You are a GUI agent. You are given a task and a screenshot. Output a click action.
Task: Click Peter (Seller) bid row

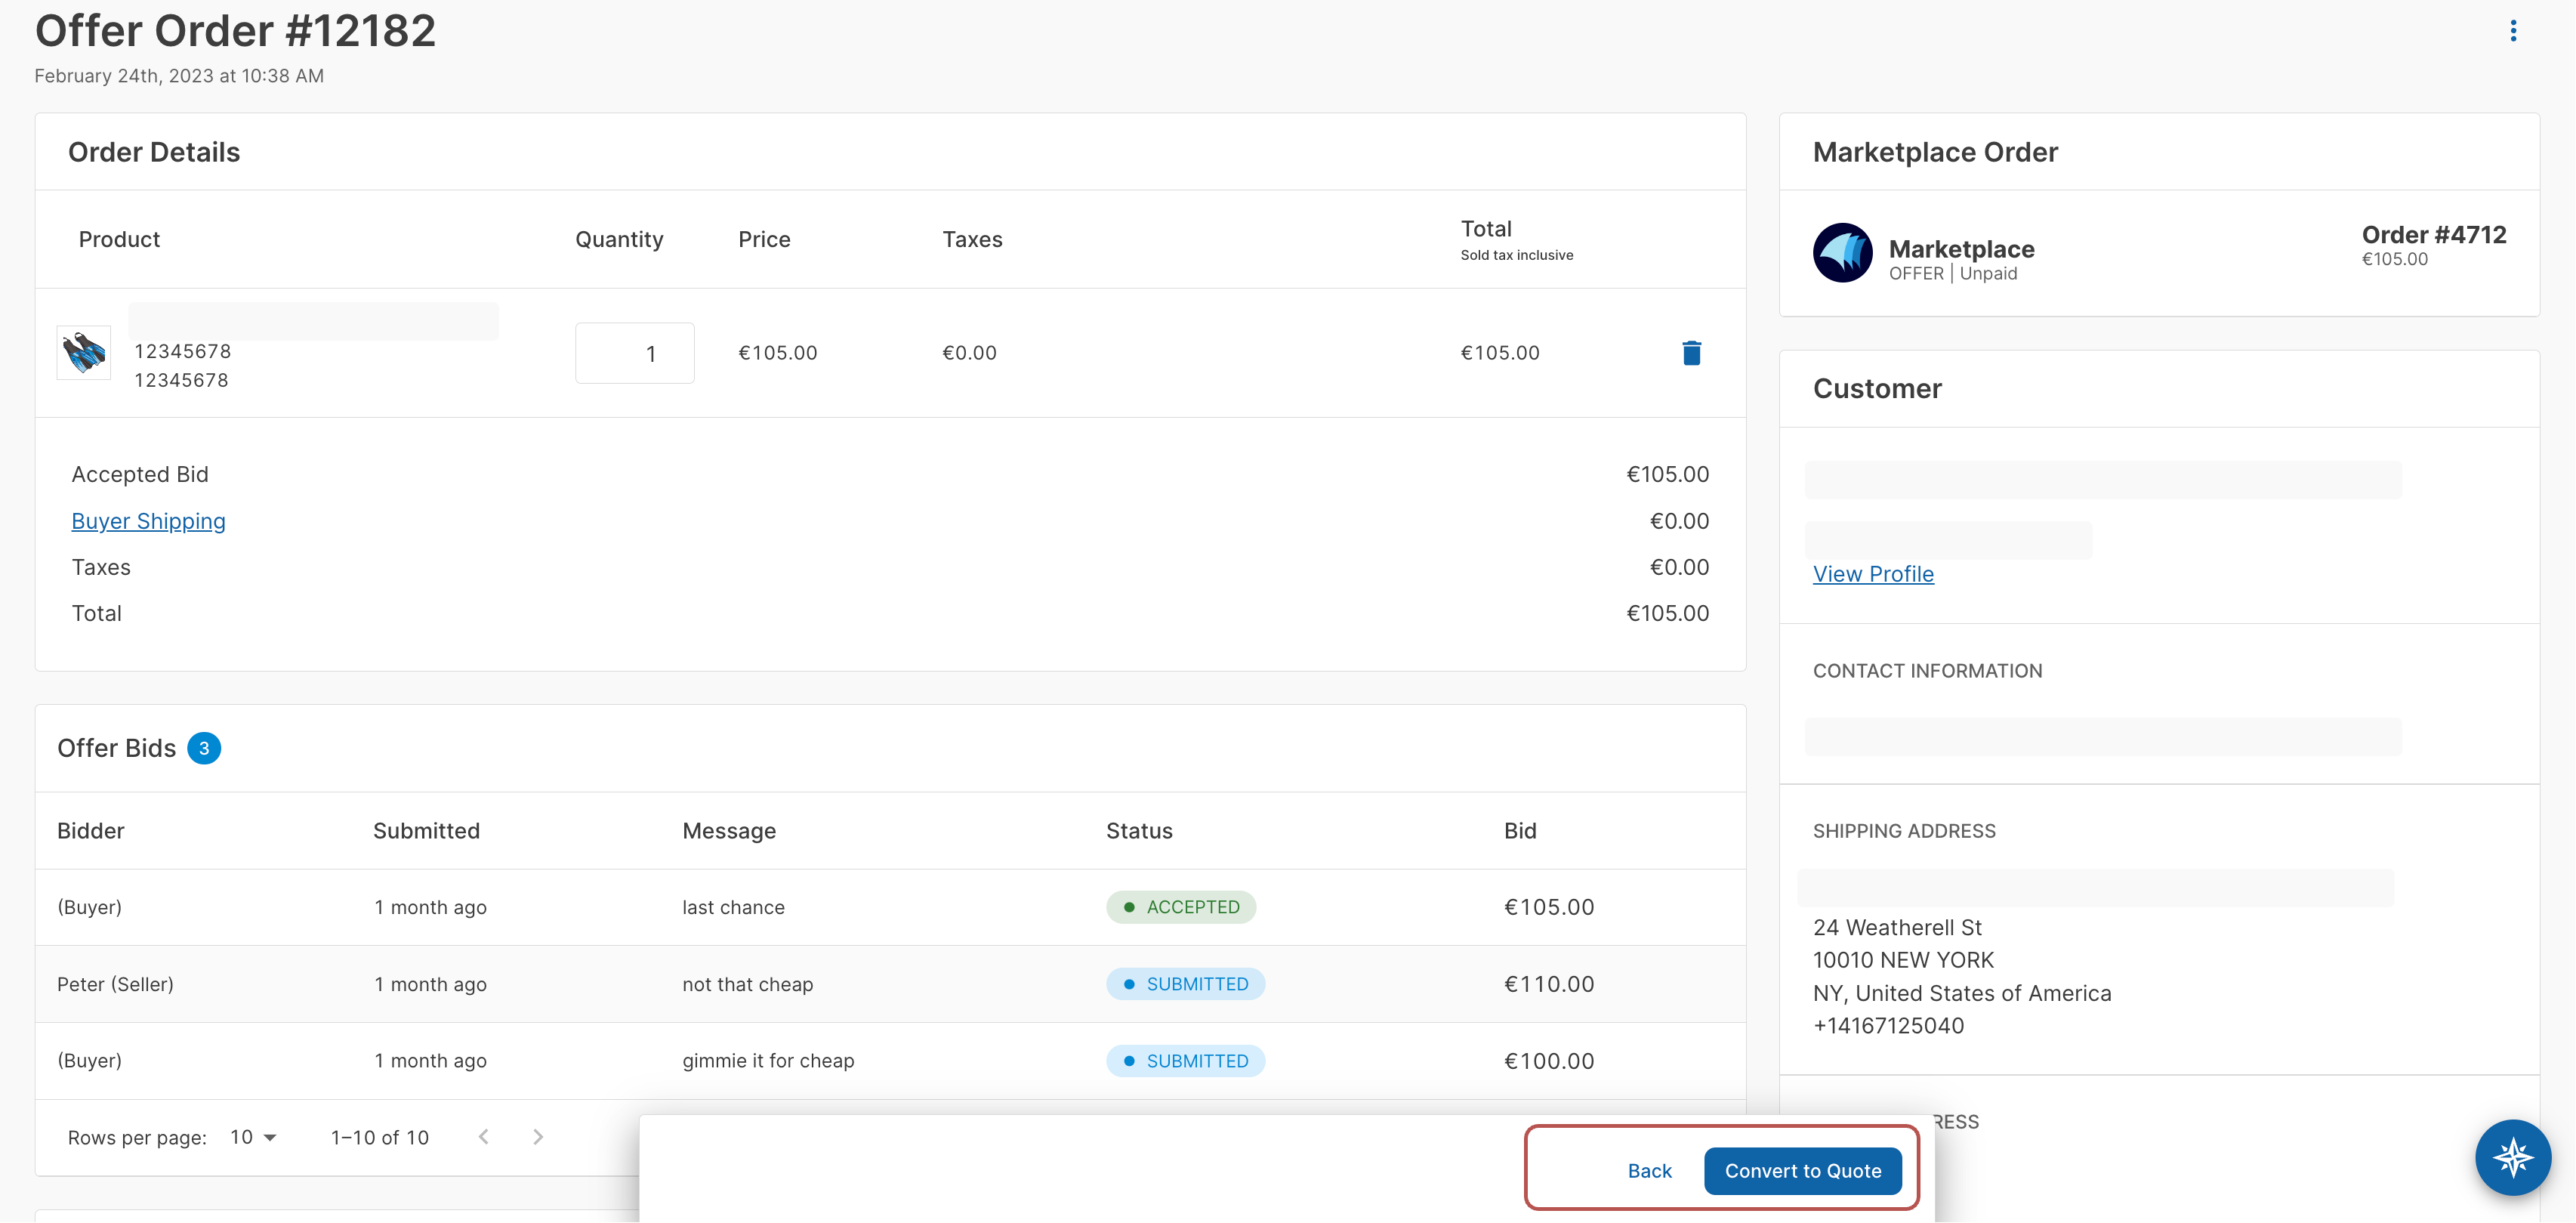[115, 984]
